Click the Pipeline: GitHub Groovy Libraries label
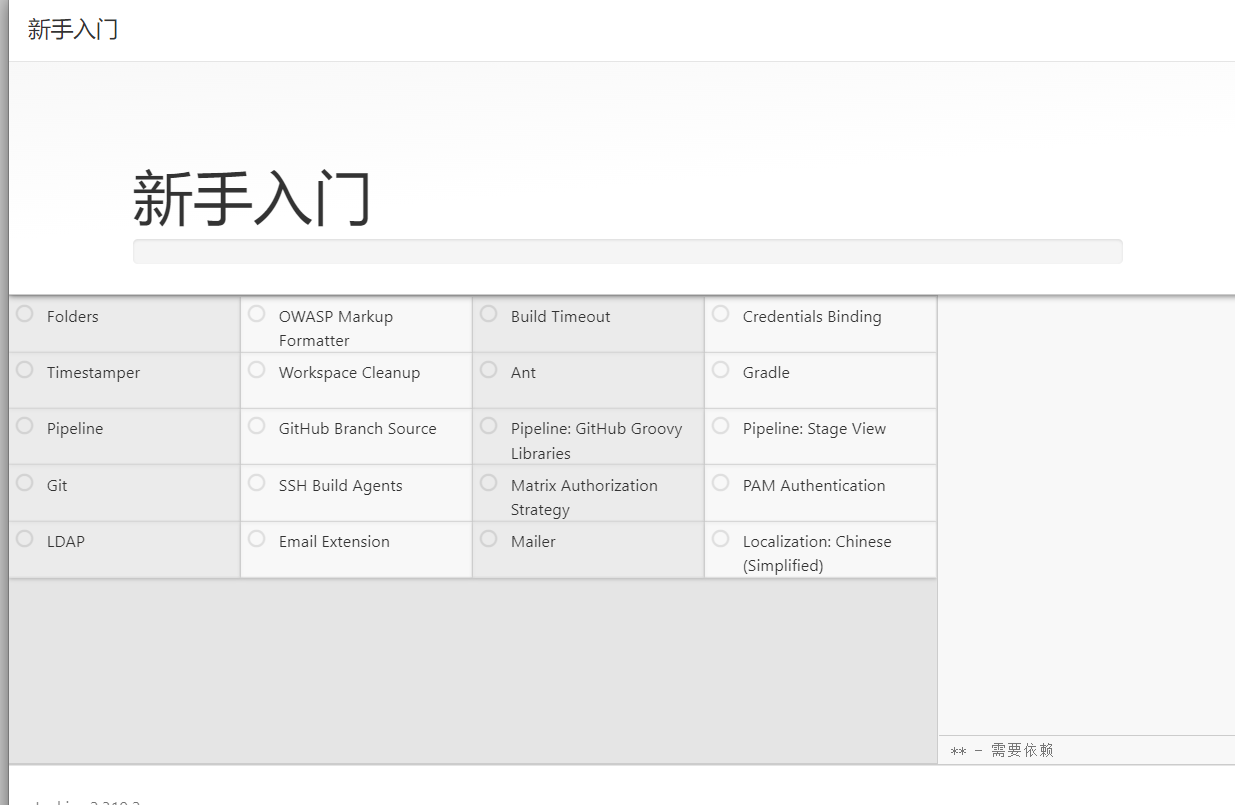This screenshot has width=1235, height=805. click(x=597, y=441)
